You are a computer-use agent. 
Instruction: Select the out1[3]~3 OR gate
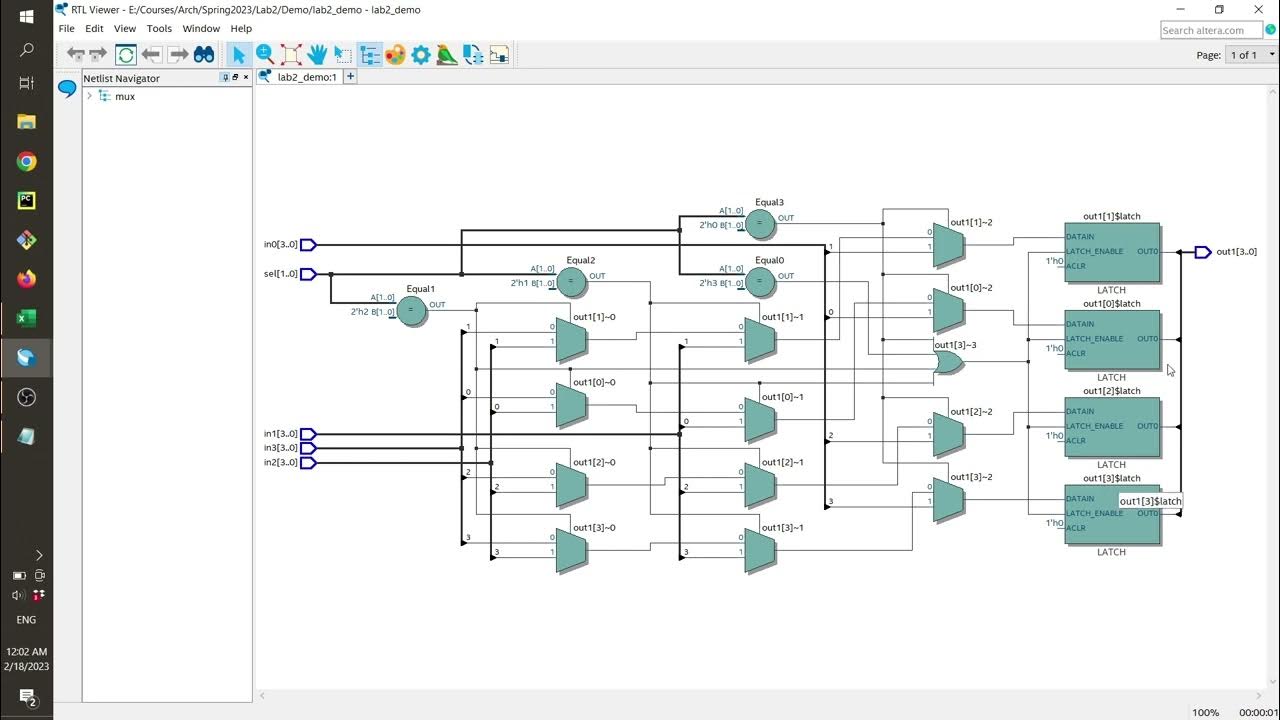(x=948, y=362)
